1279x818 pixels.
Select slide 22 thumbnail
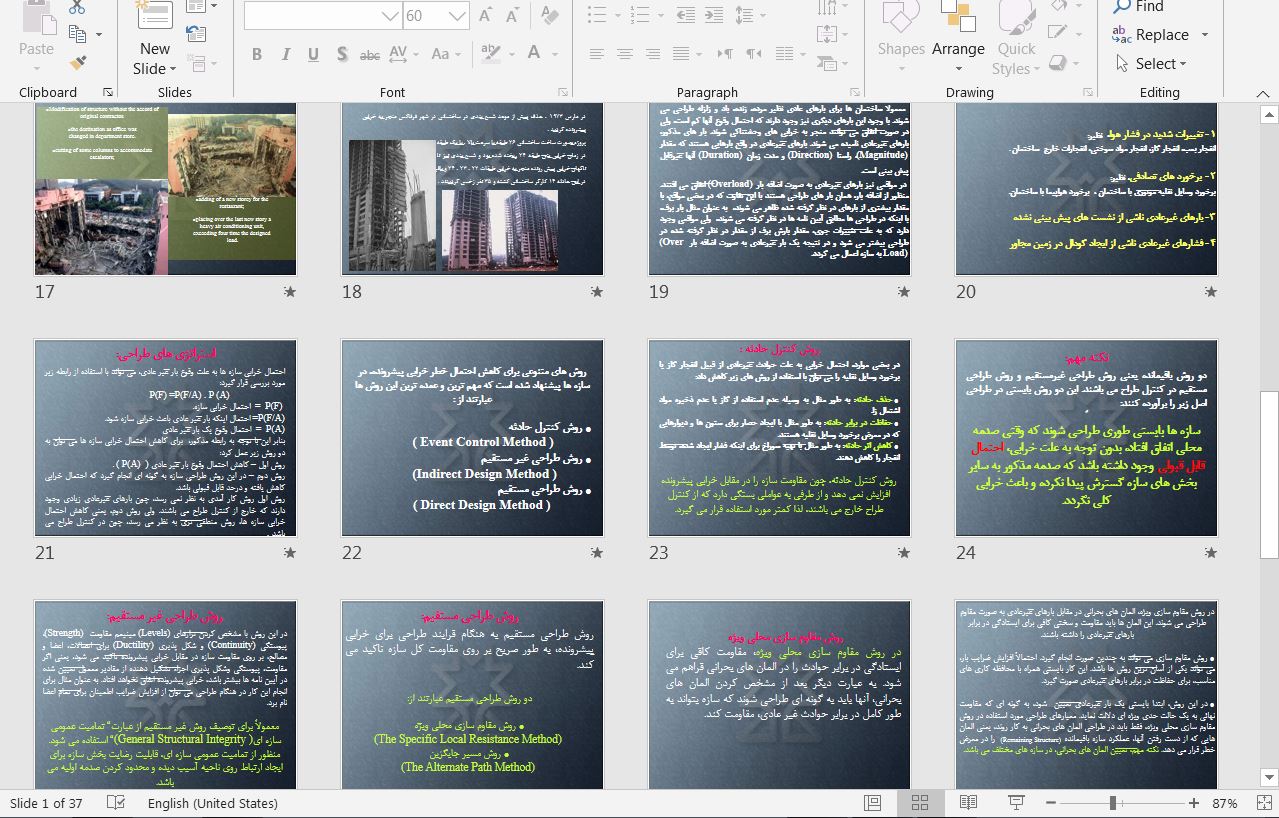coord(472,438)
